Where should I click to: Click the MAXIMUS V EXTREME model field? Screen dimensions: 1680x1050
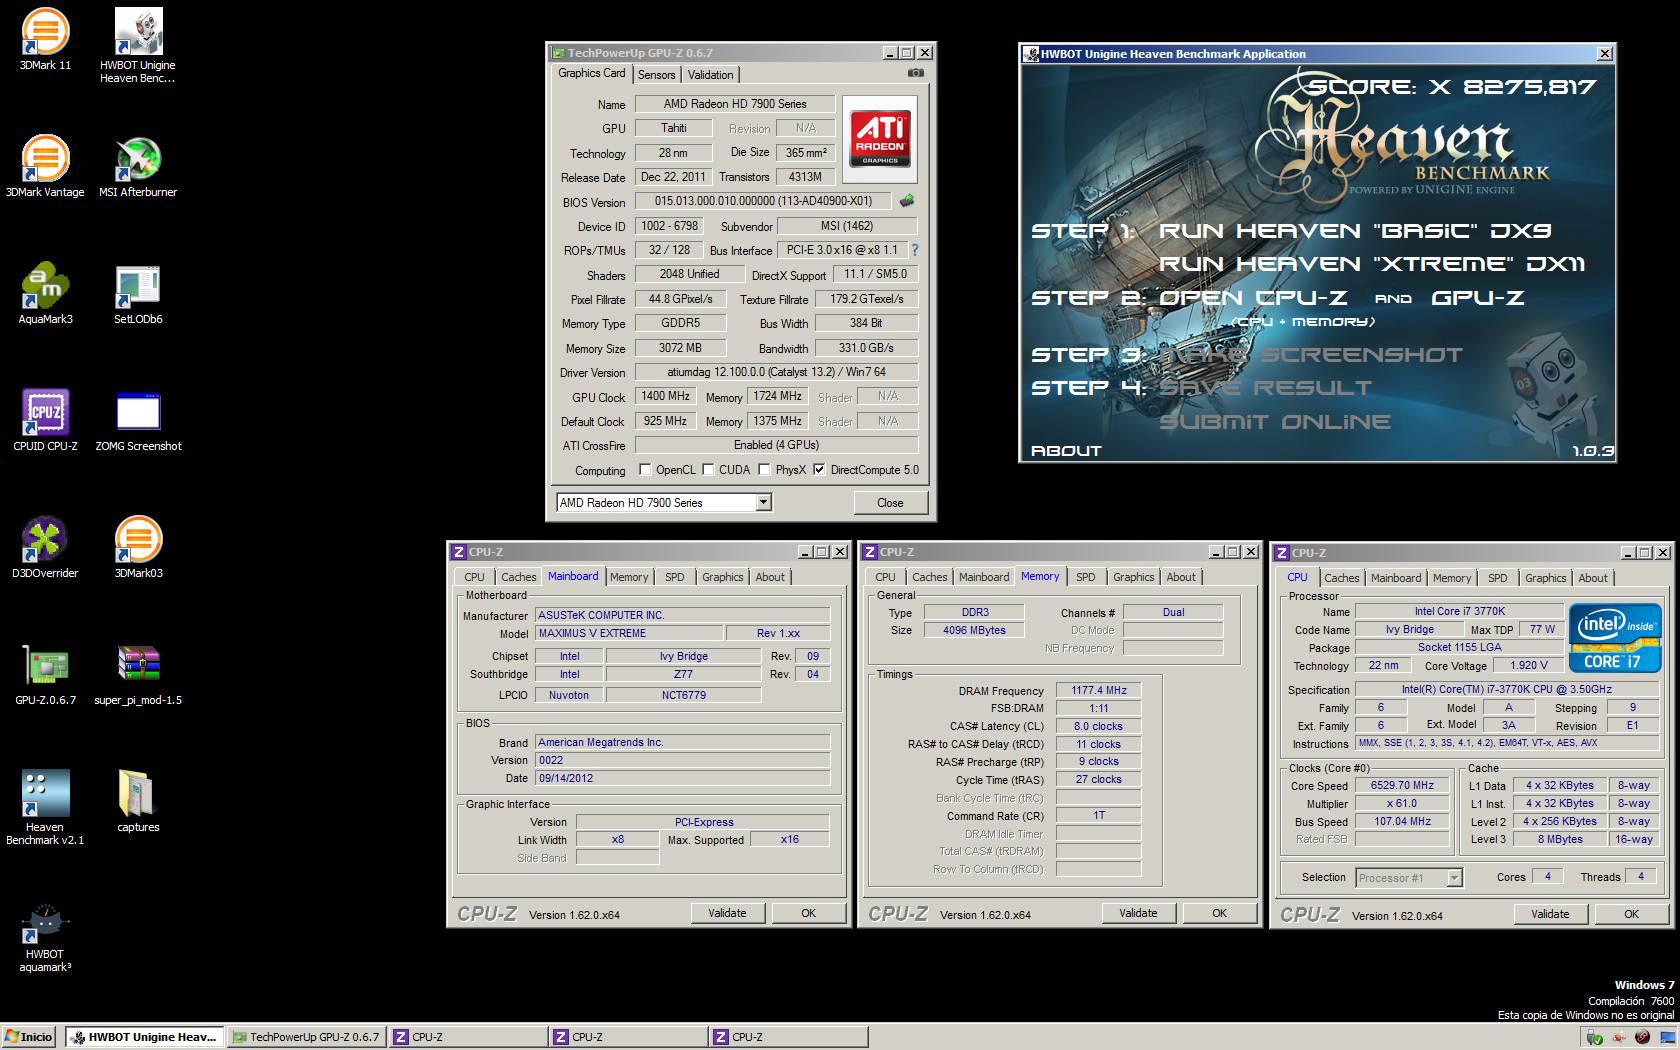point(629,633)
